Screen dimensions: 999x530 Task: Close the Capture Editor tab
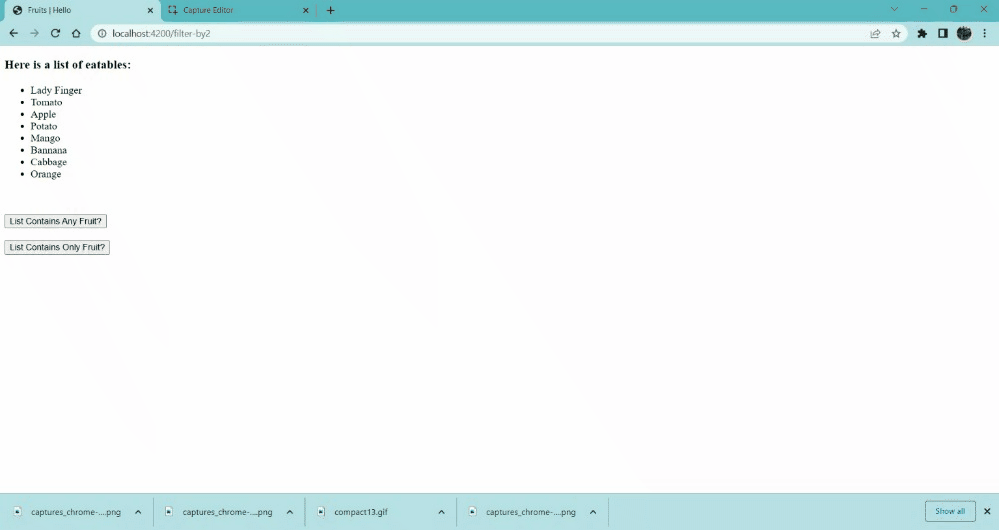point(306,10)
